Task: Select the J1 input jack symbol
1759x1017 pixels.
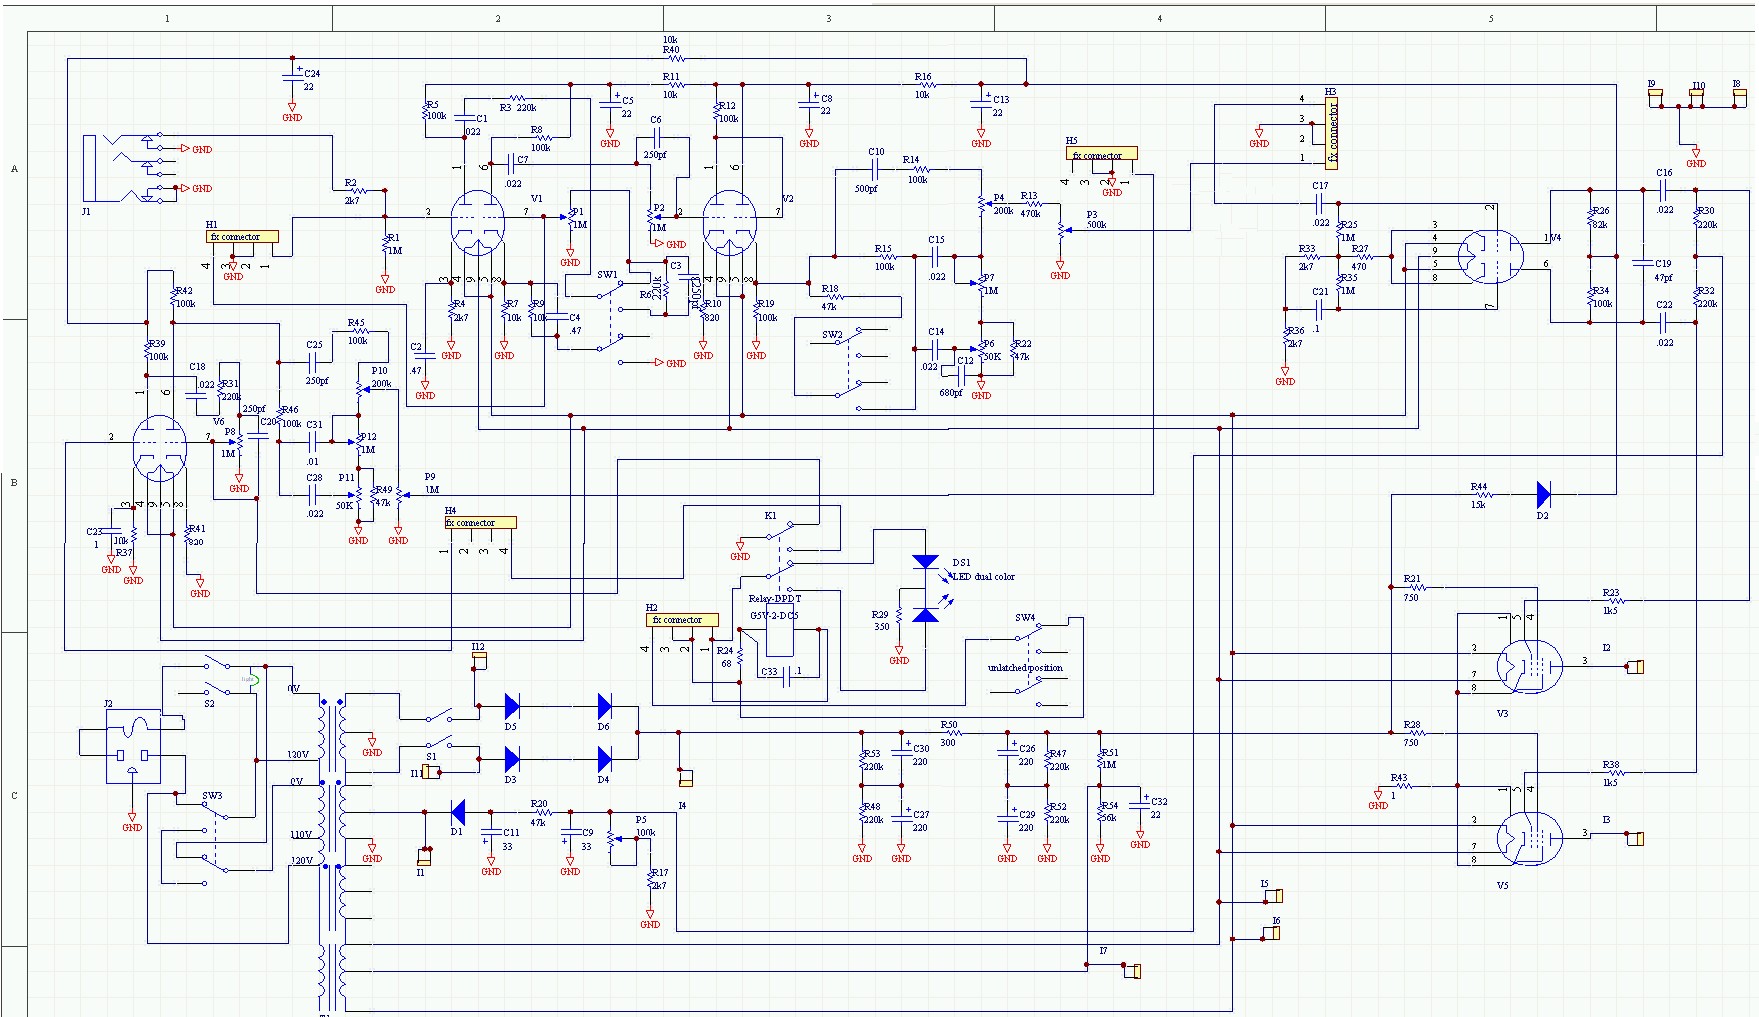Action: pyautogui.click(x=125, y=168)
